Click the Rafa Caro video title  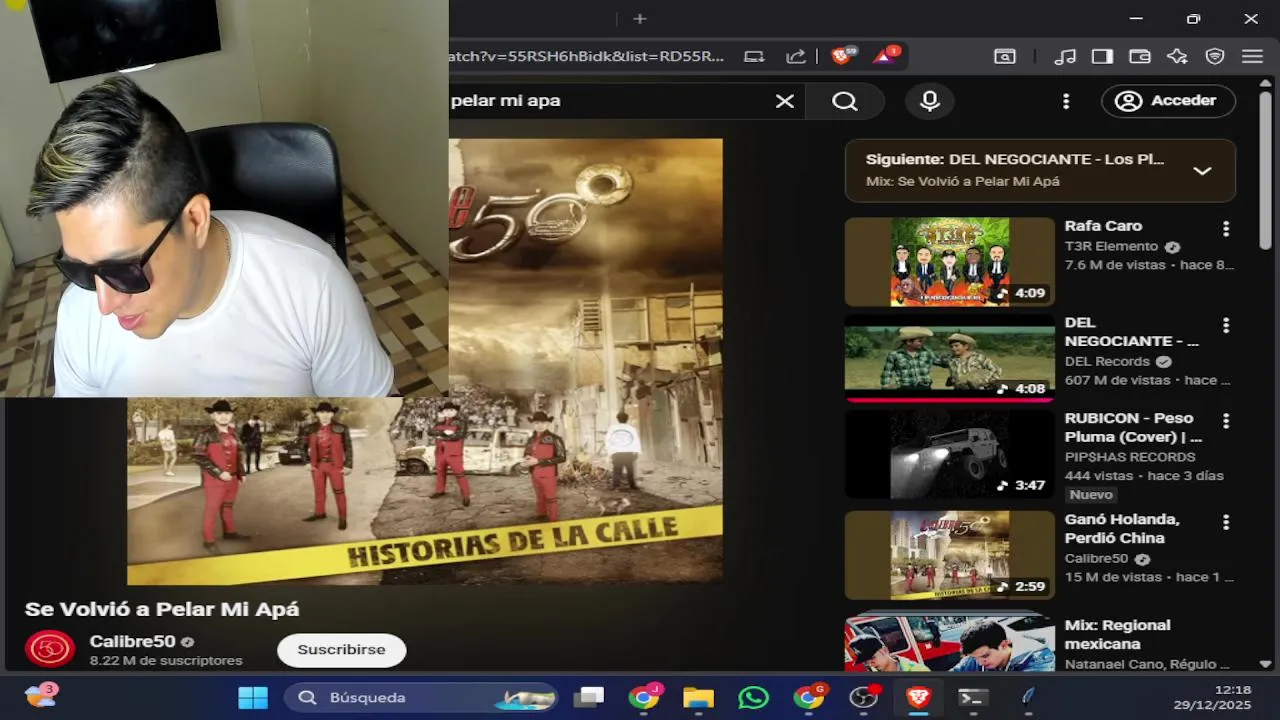point(1103,226)
